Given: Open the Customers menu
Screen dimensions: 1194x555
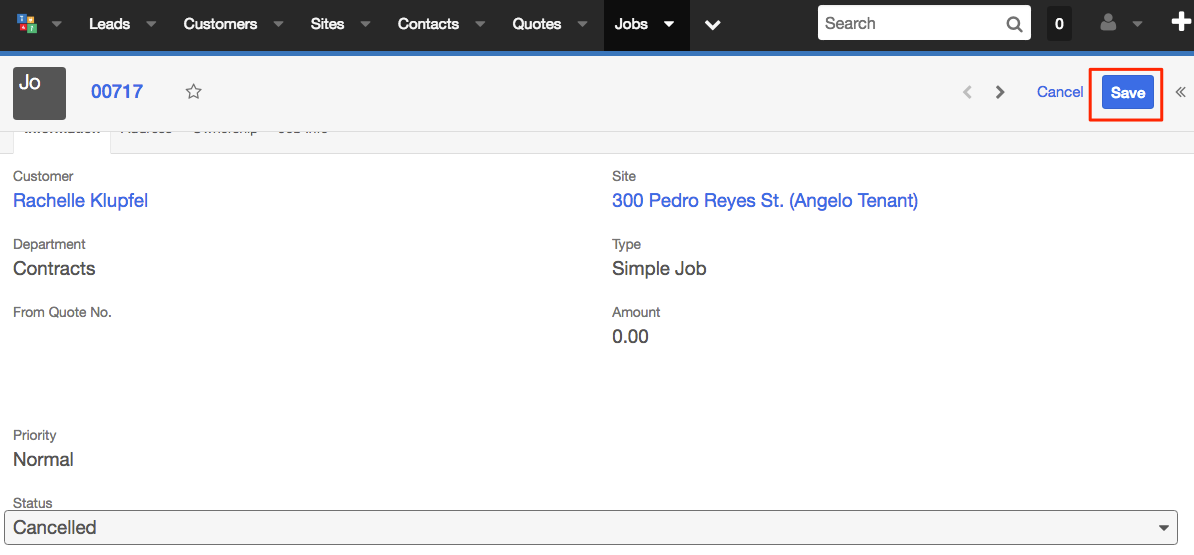Looking at the screenshot, I should [x=220, y=24].
